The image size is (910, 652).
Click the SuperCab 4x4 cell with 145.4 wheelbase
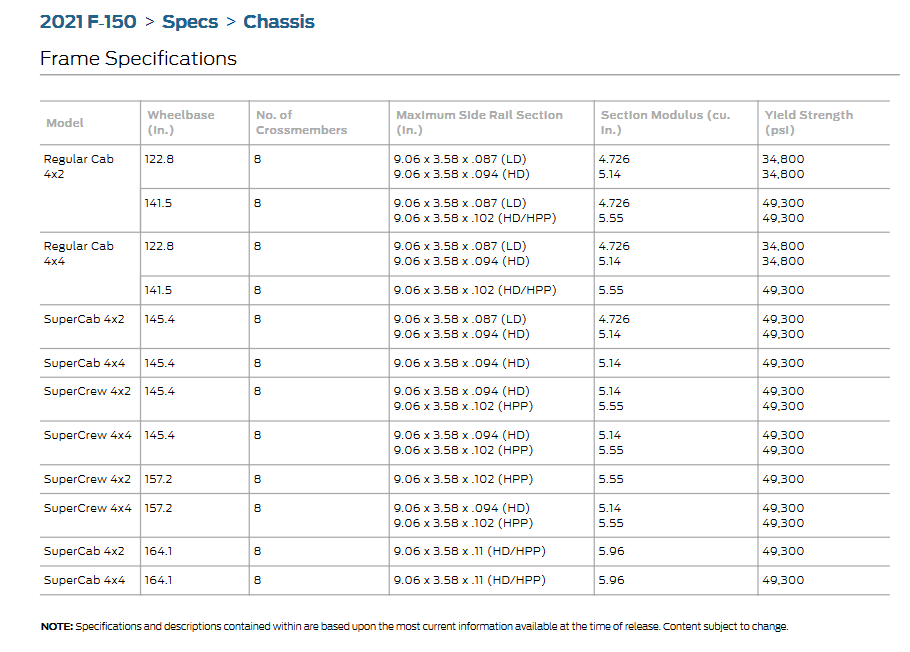(84, 363)
